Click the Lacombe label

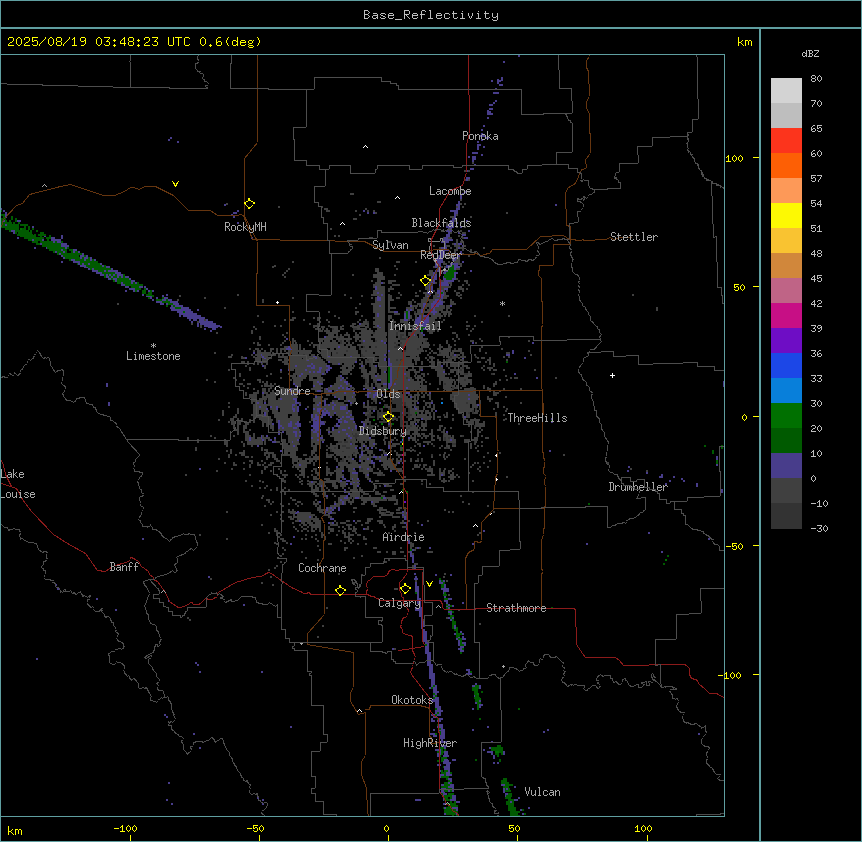[x=450, y=191]
